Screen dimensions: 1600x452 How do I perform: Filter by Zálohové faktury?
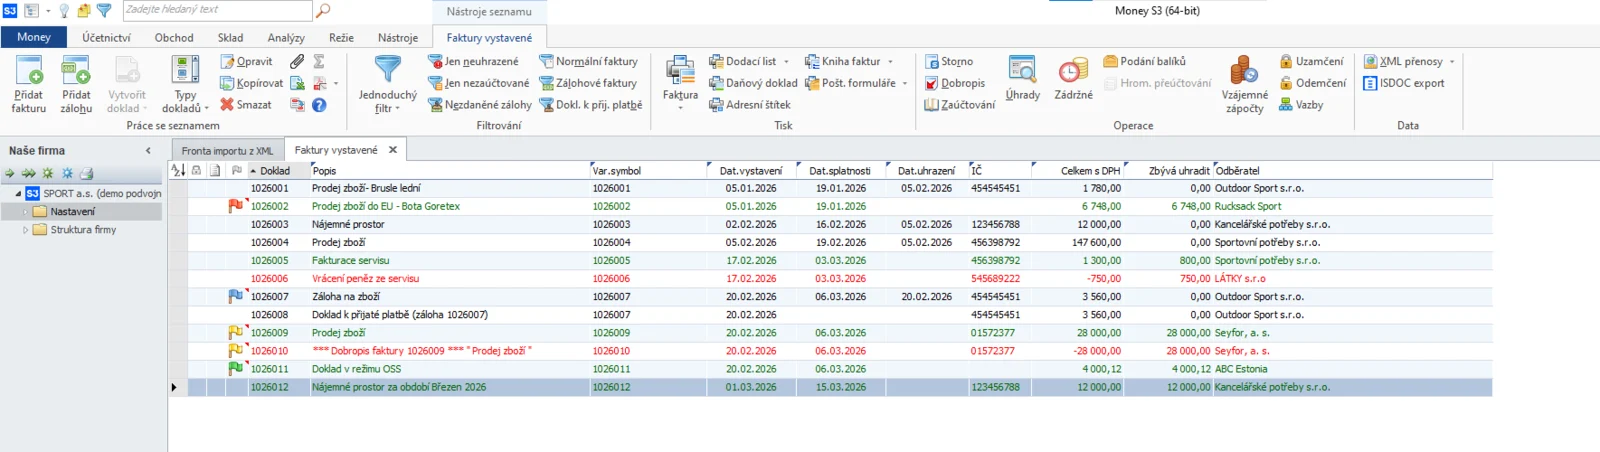click(x=588, y=83)
